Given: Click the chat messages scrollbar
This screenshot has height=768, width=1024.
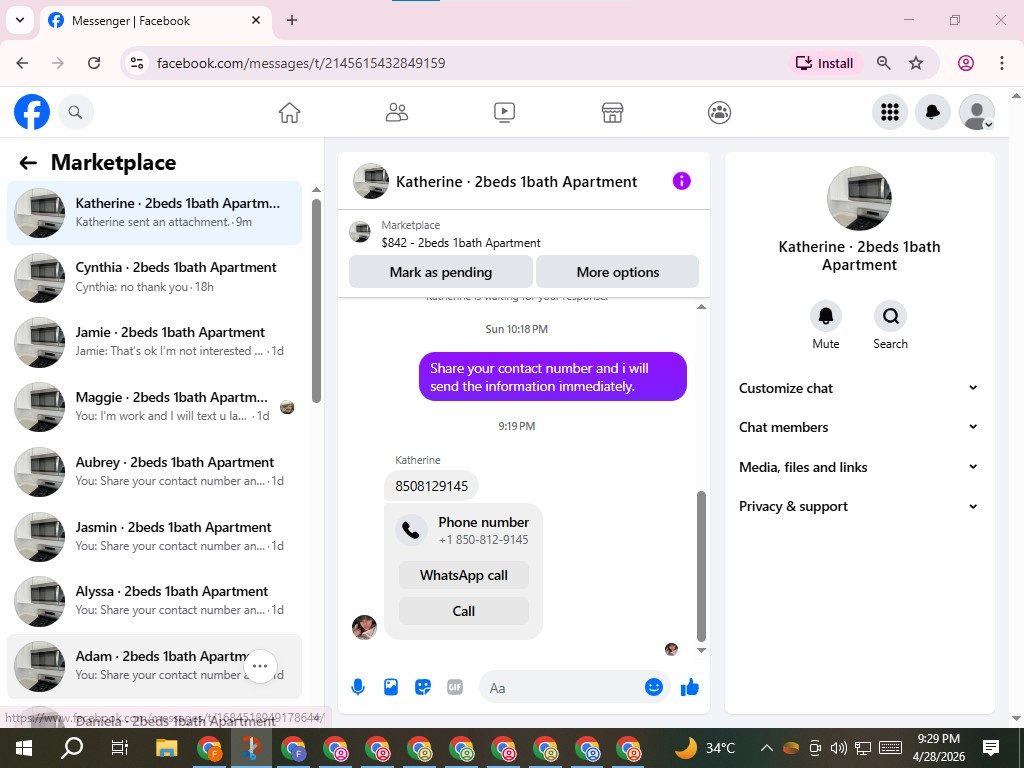Looking at the screenshot, I should (x=701, y=566).
